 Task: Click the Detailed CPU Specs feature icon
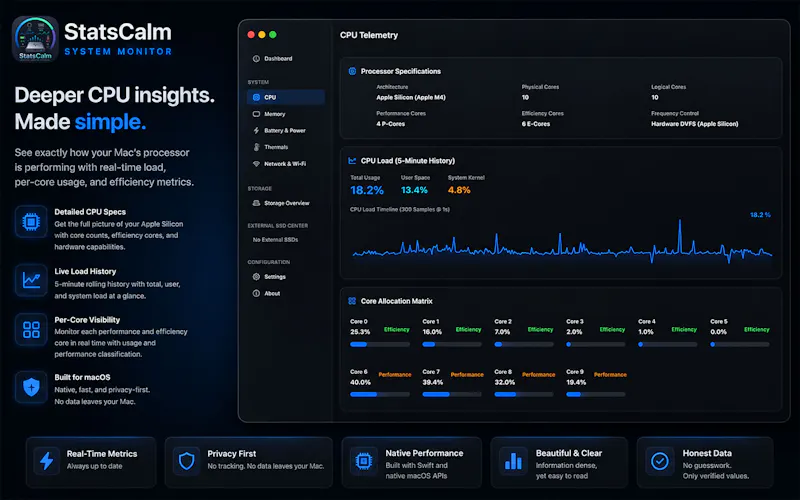tap(31, 221)
